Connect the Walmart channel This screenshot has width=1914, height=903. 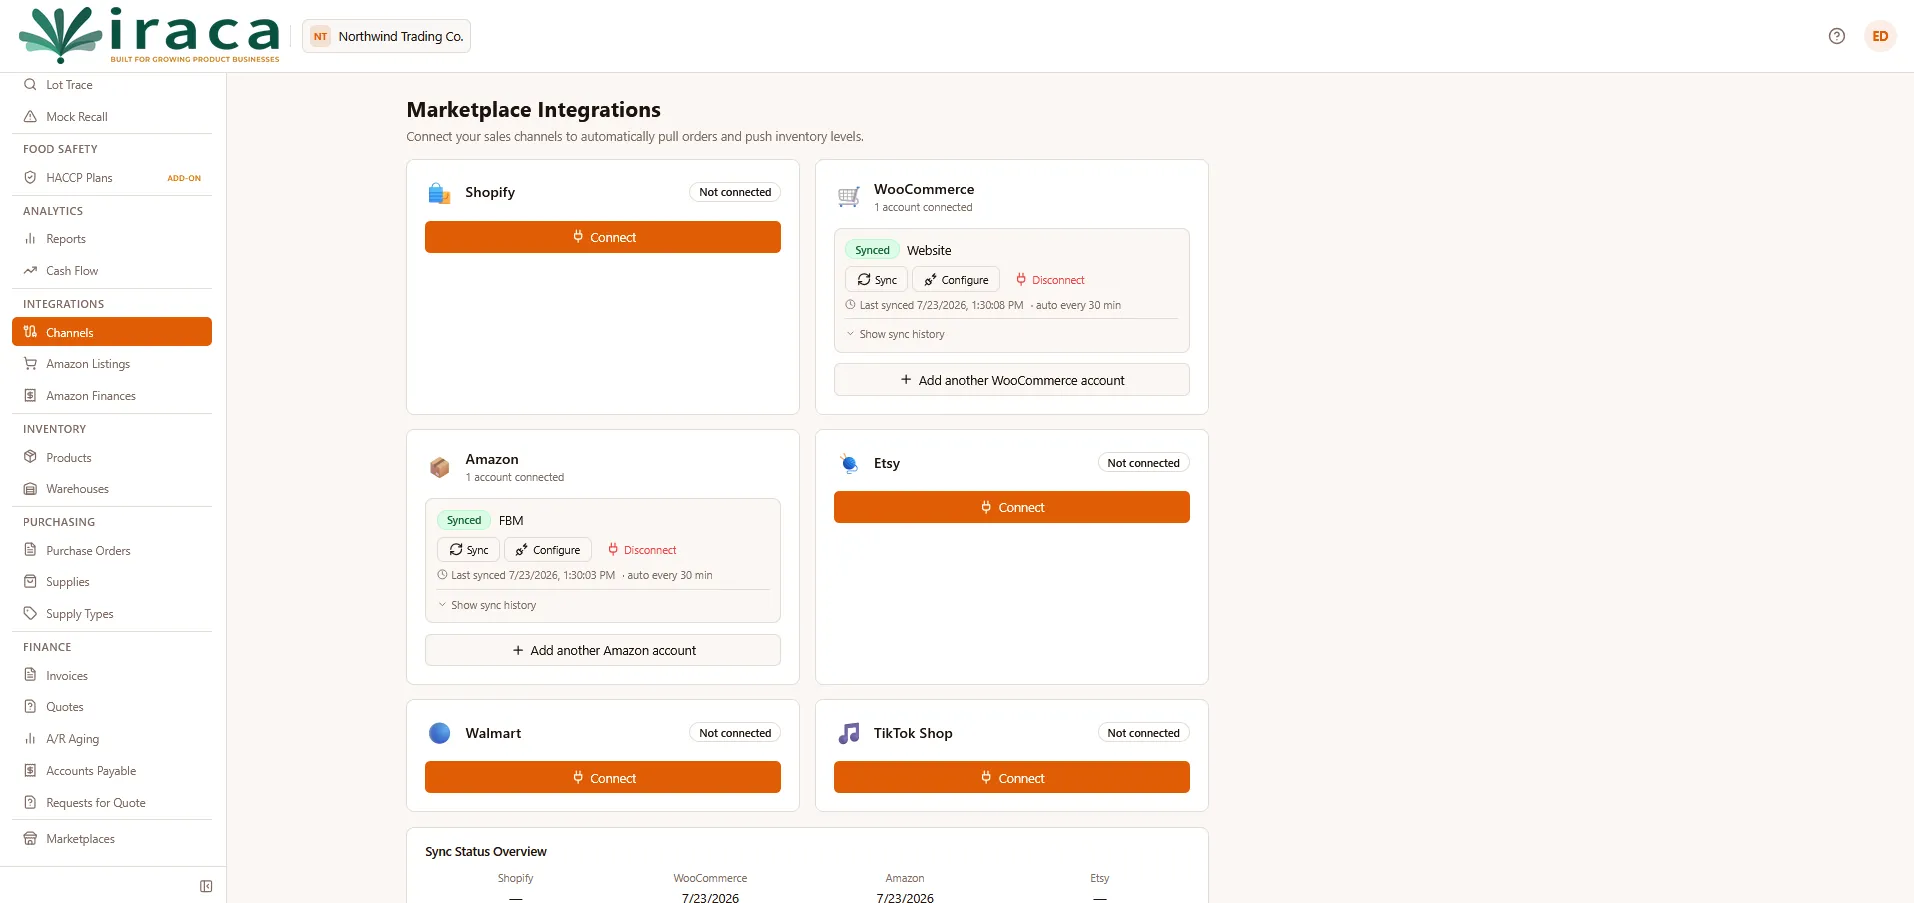[603, 777]
